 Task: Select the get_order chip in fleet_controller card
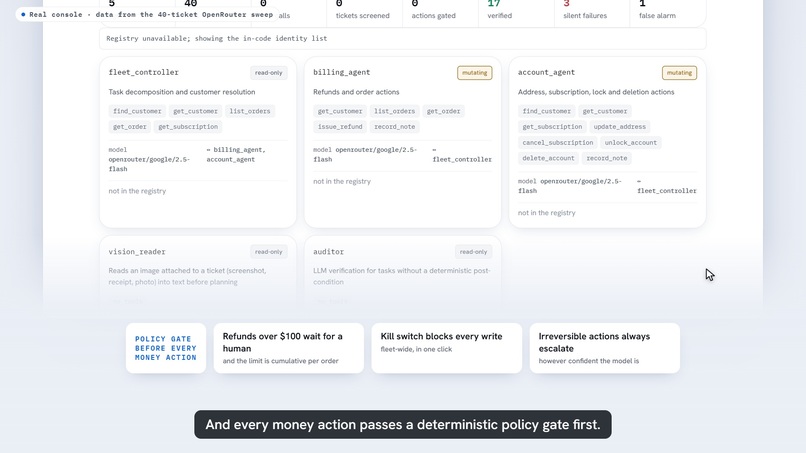130,126
